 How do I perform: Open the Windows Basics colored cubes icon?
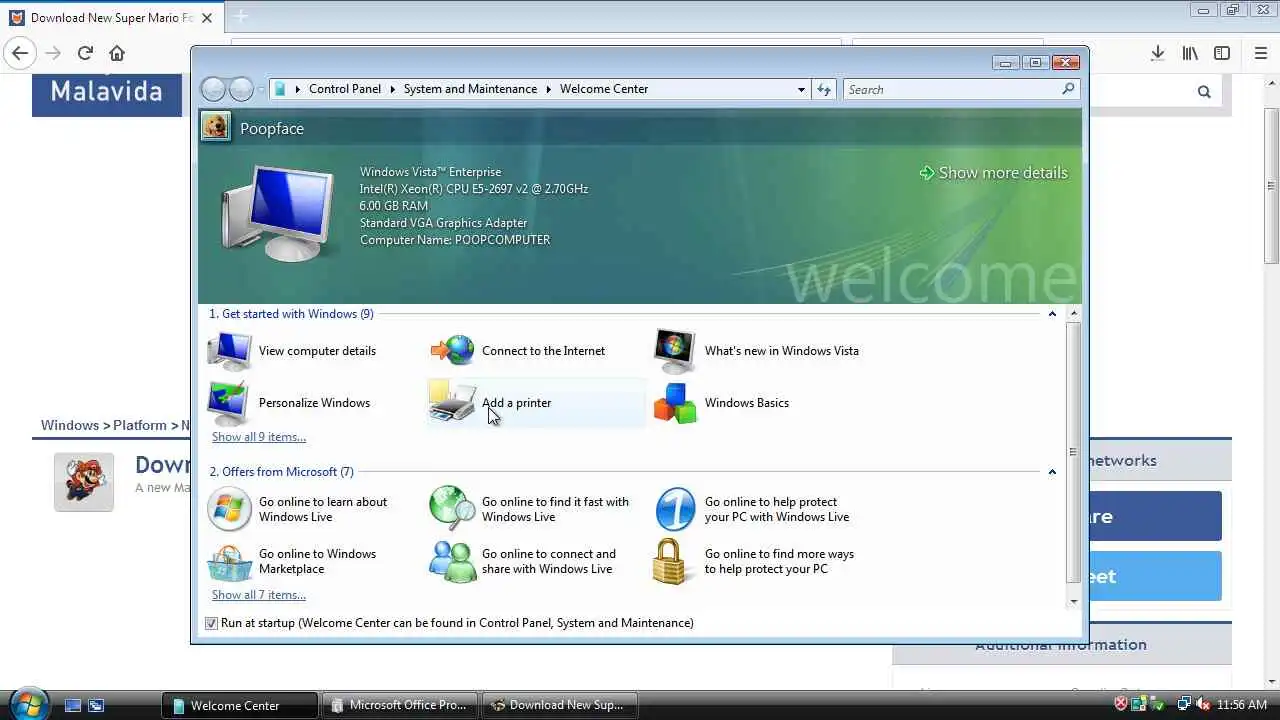point(675,403)
